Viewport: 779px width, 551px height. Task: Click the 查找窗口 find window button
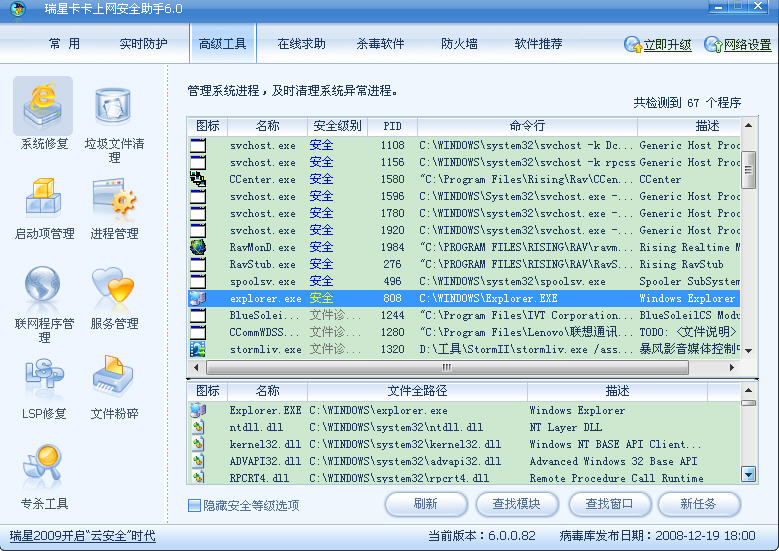click(x=609, y=504)
